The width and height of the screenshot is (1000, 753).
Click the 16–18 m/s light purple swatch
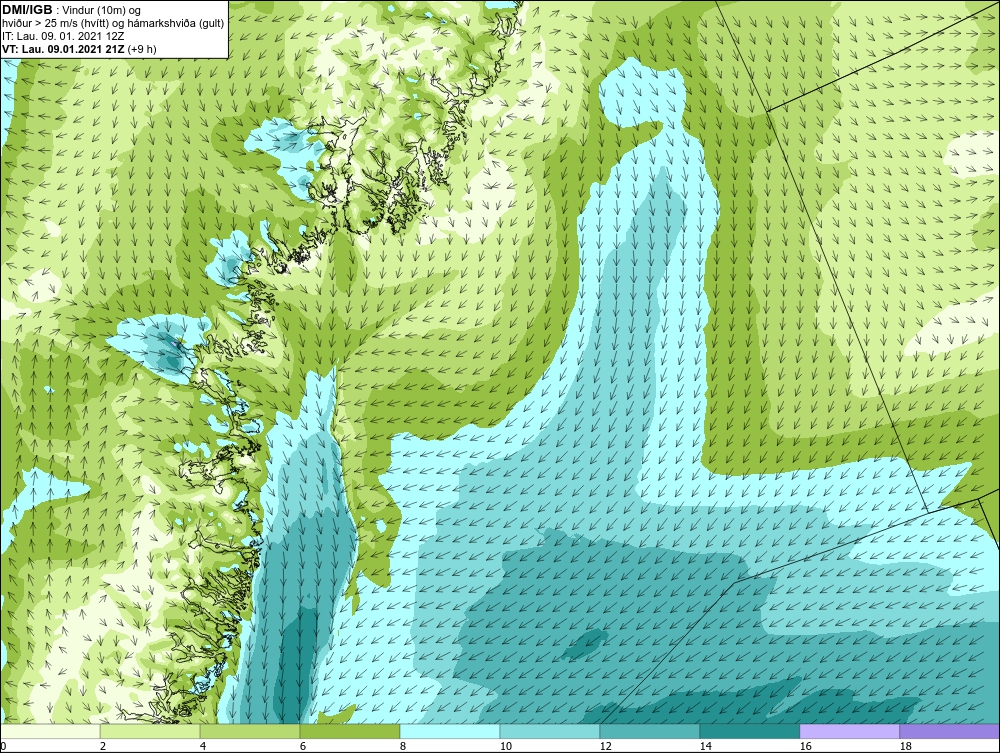(849, 731)
